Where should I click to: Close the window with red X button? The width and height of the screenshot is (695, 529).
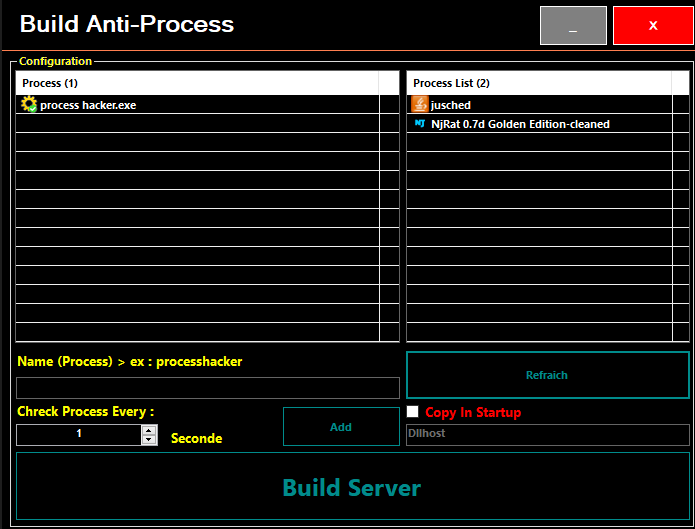(653, 25)
